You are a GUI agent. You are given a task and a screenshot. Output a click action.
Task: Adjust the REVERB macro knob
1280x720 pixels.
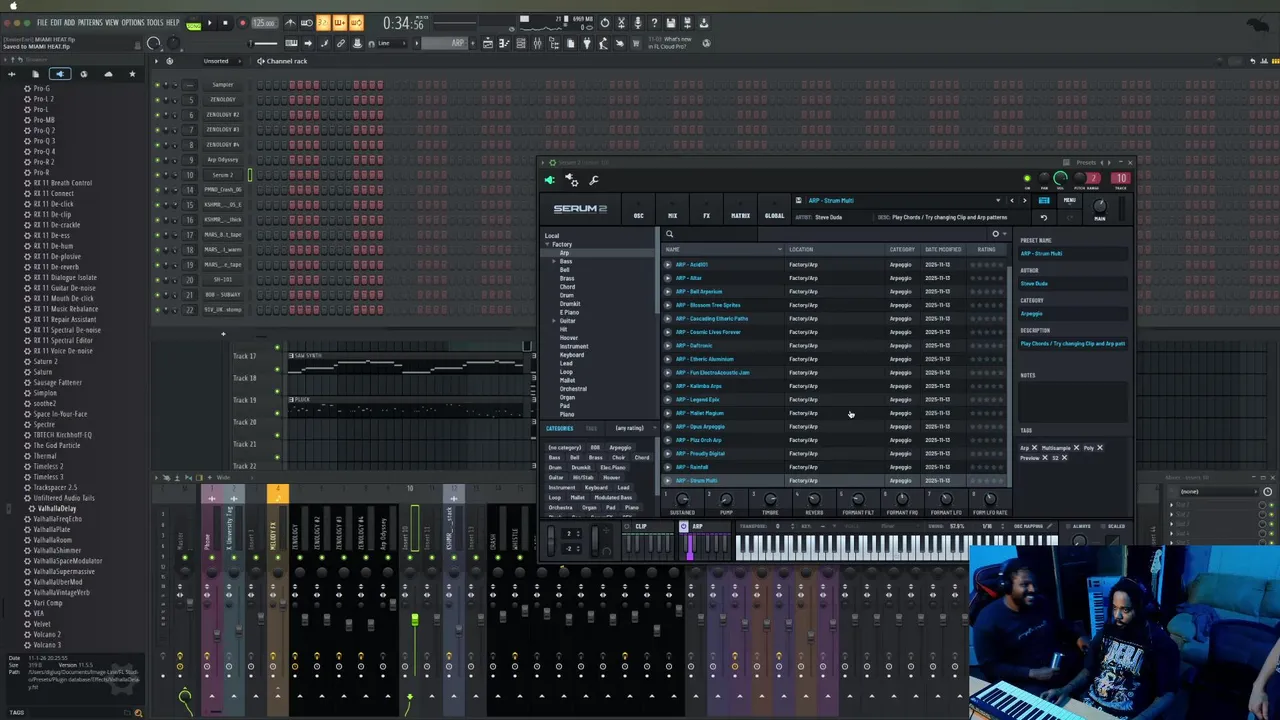pyautogui.click(x=814, y=499)
